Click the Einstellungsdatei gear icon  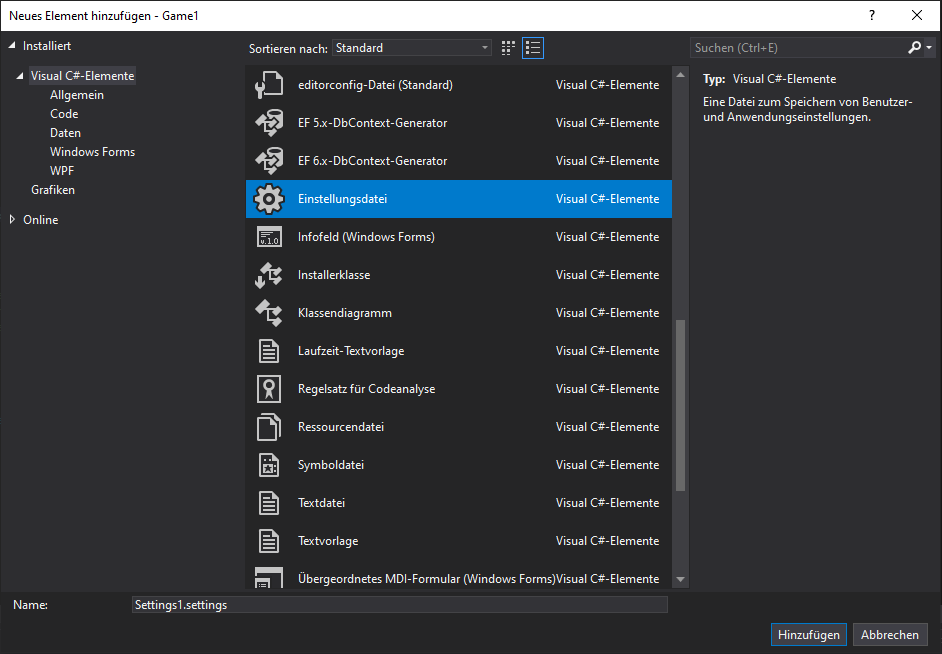tap(269, 199)
